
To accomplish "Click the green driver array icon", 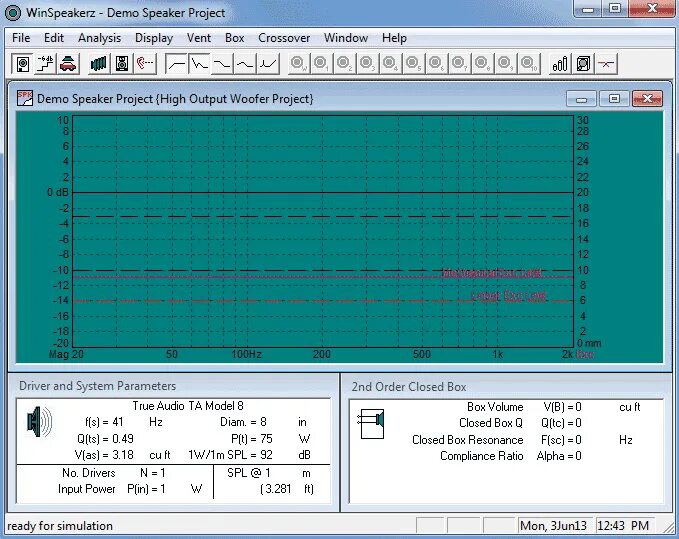I will [99, 64].
